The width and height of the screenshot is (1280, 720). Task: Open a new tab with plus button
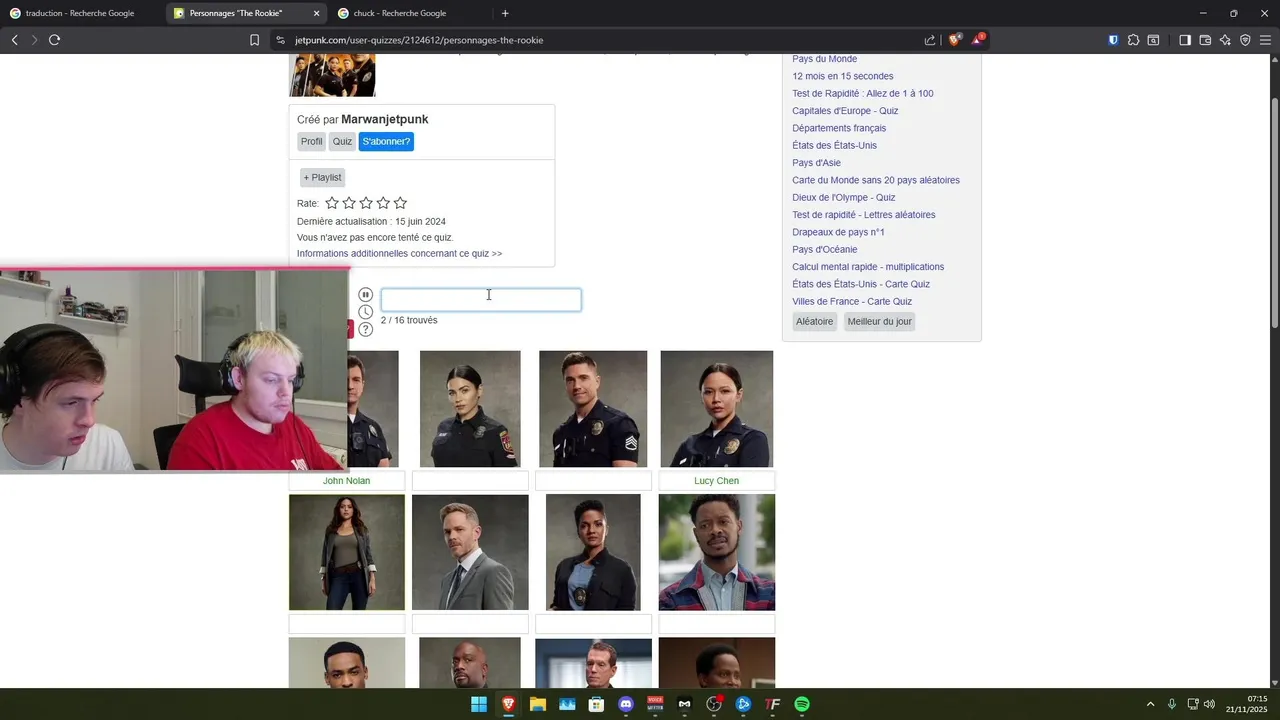coord(505,13)
